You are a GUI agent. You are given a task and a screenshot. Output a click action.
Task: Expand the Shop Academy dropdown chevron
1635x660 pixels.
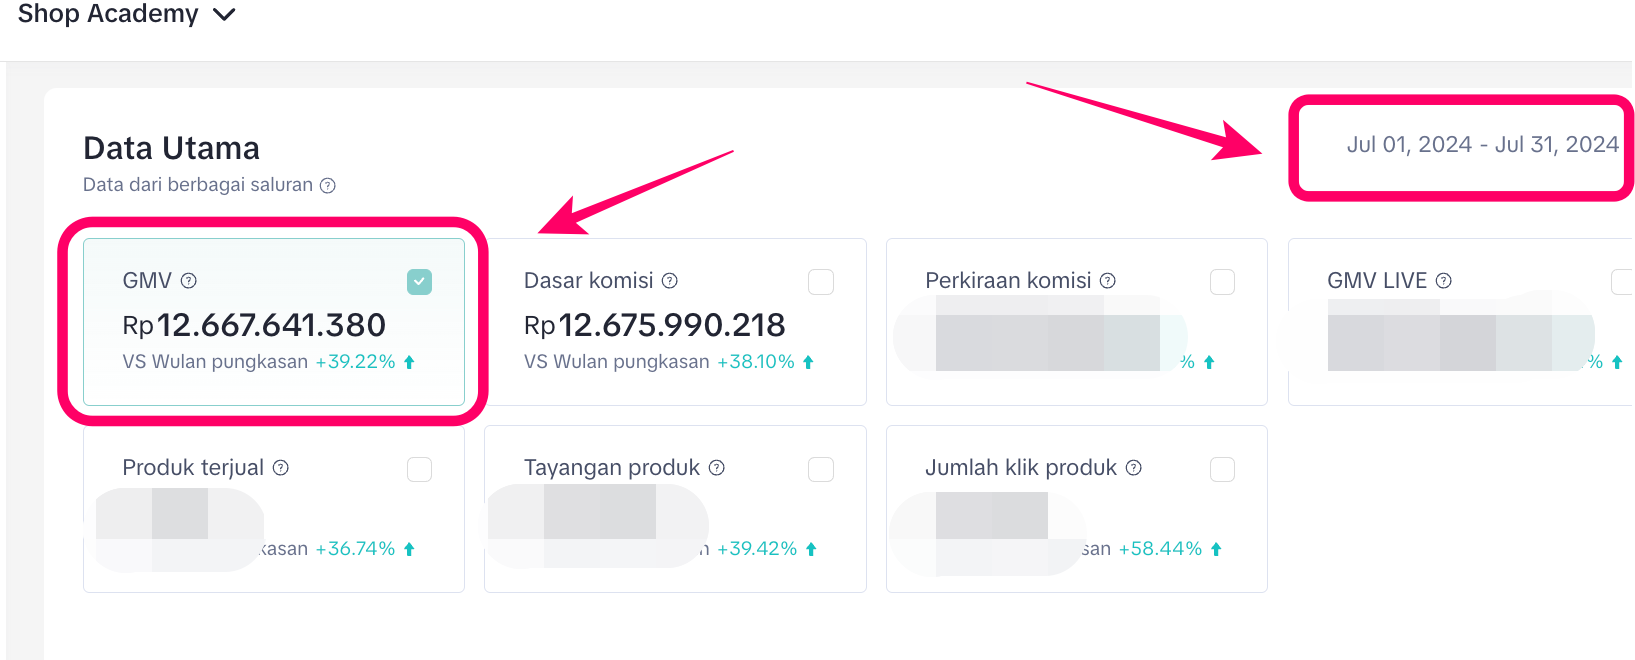click(x=225, y=15)
